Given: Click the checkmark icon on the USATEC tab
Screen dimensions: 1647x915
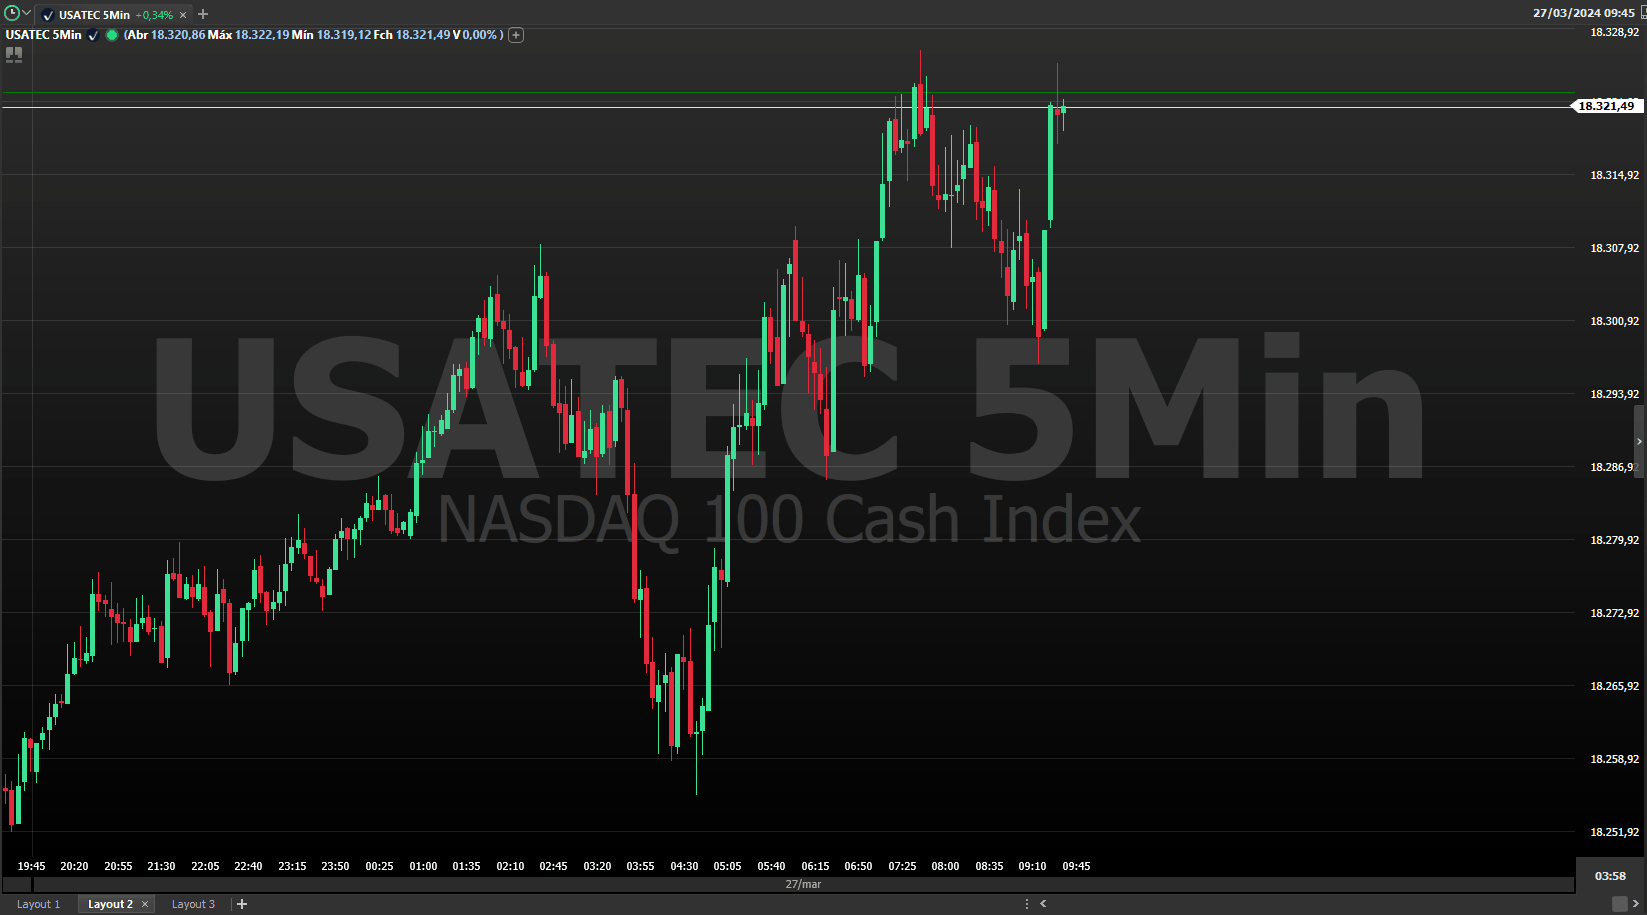Looking at the screenshot, I should pyautogui.click(x=48, y=15).
